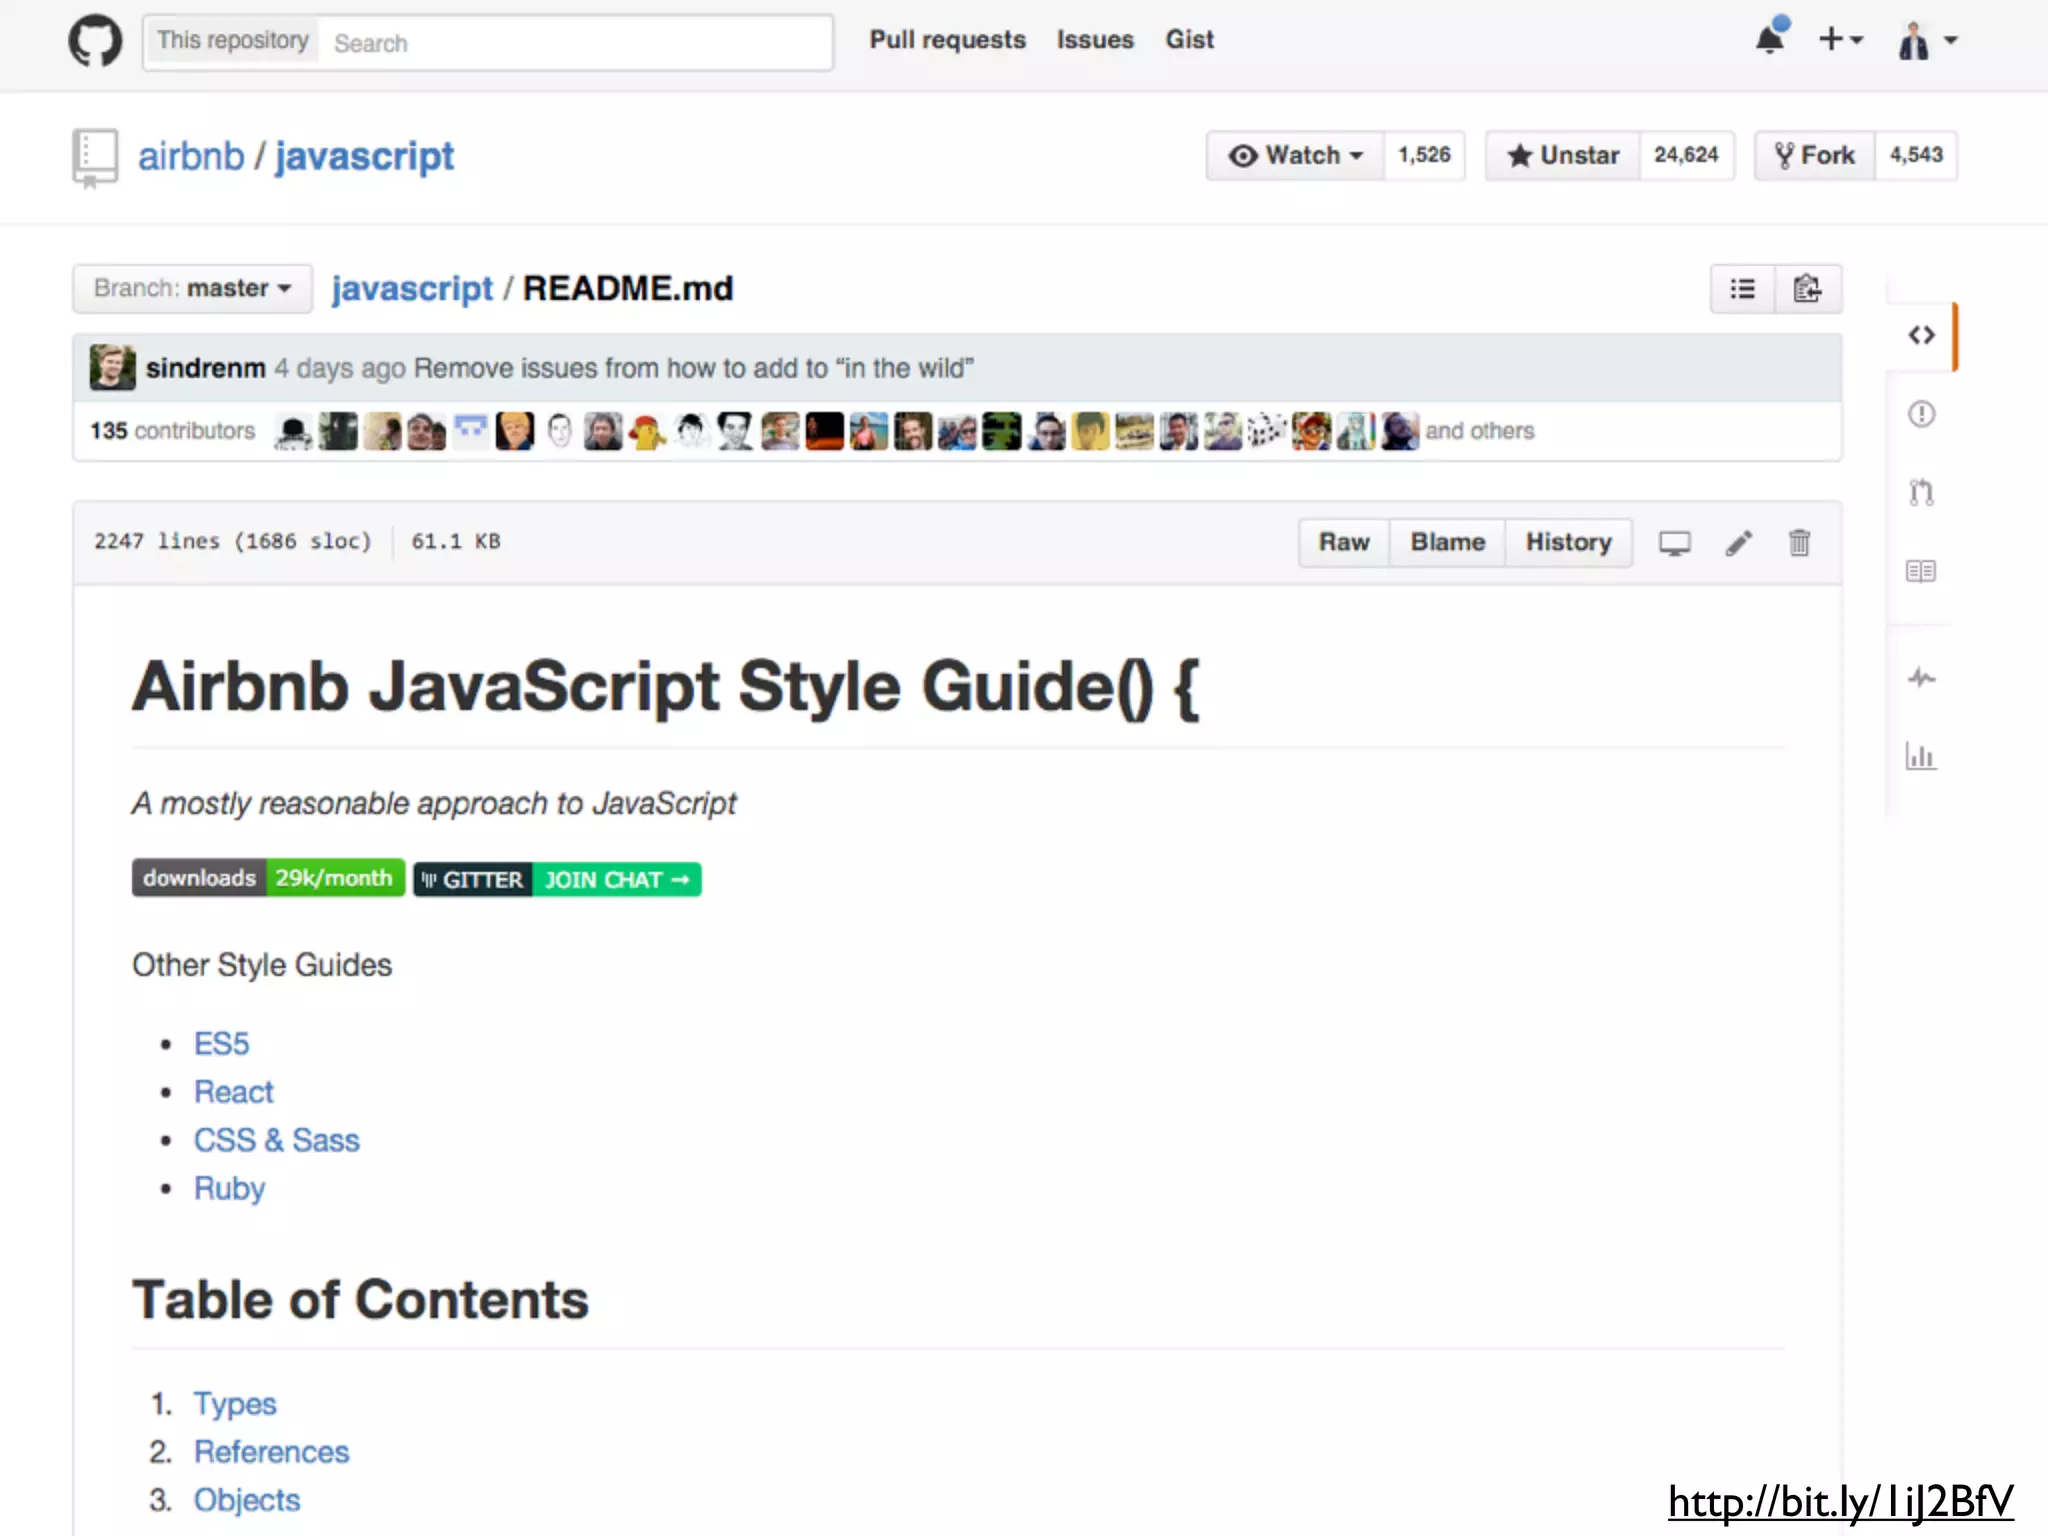
Task: Open the Branch: master dropdown
Action: pyautogui.click(x=192, y=289)
